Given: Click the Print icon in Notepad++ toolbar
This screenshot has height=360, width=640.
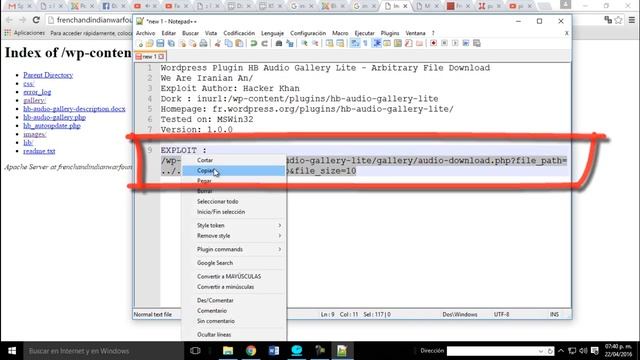Looking at the screenshot, I should [204, 43].
